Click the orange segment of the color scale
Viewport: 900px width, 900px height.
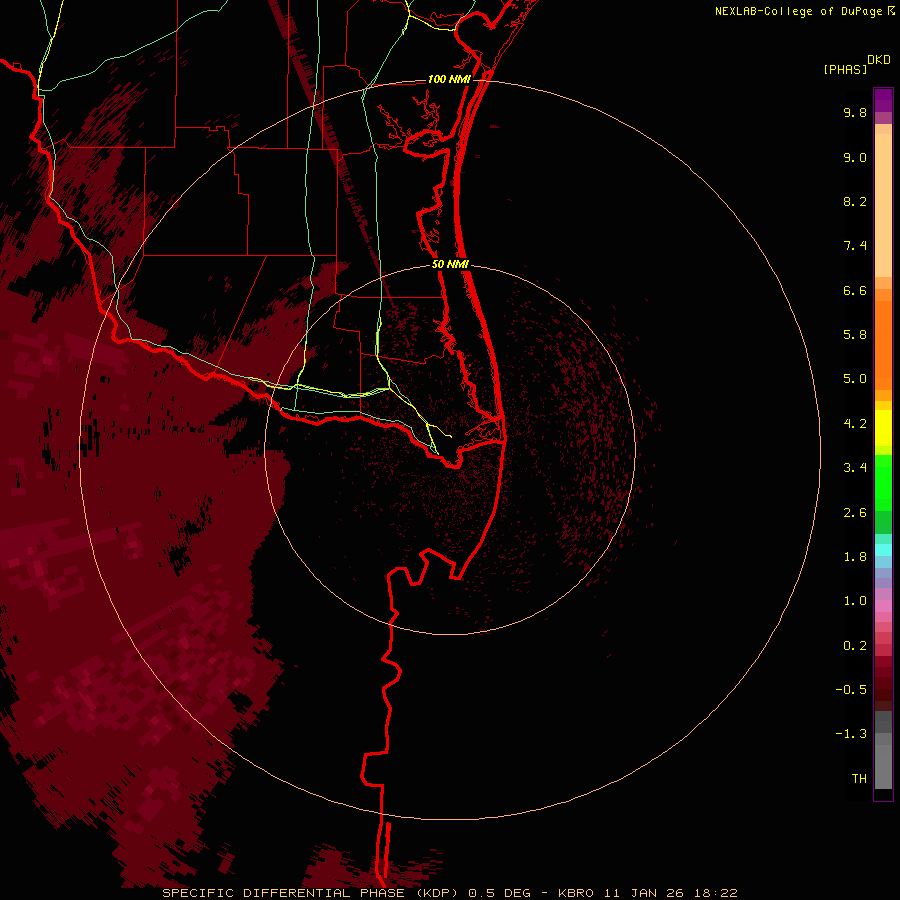[883, 345]
